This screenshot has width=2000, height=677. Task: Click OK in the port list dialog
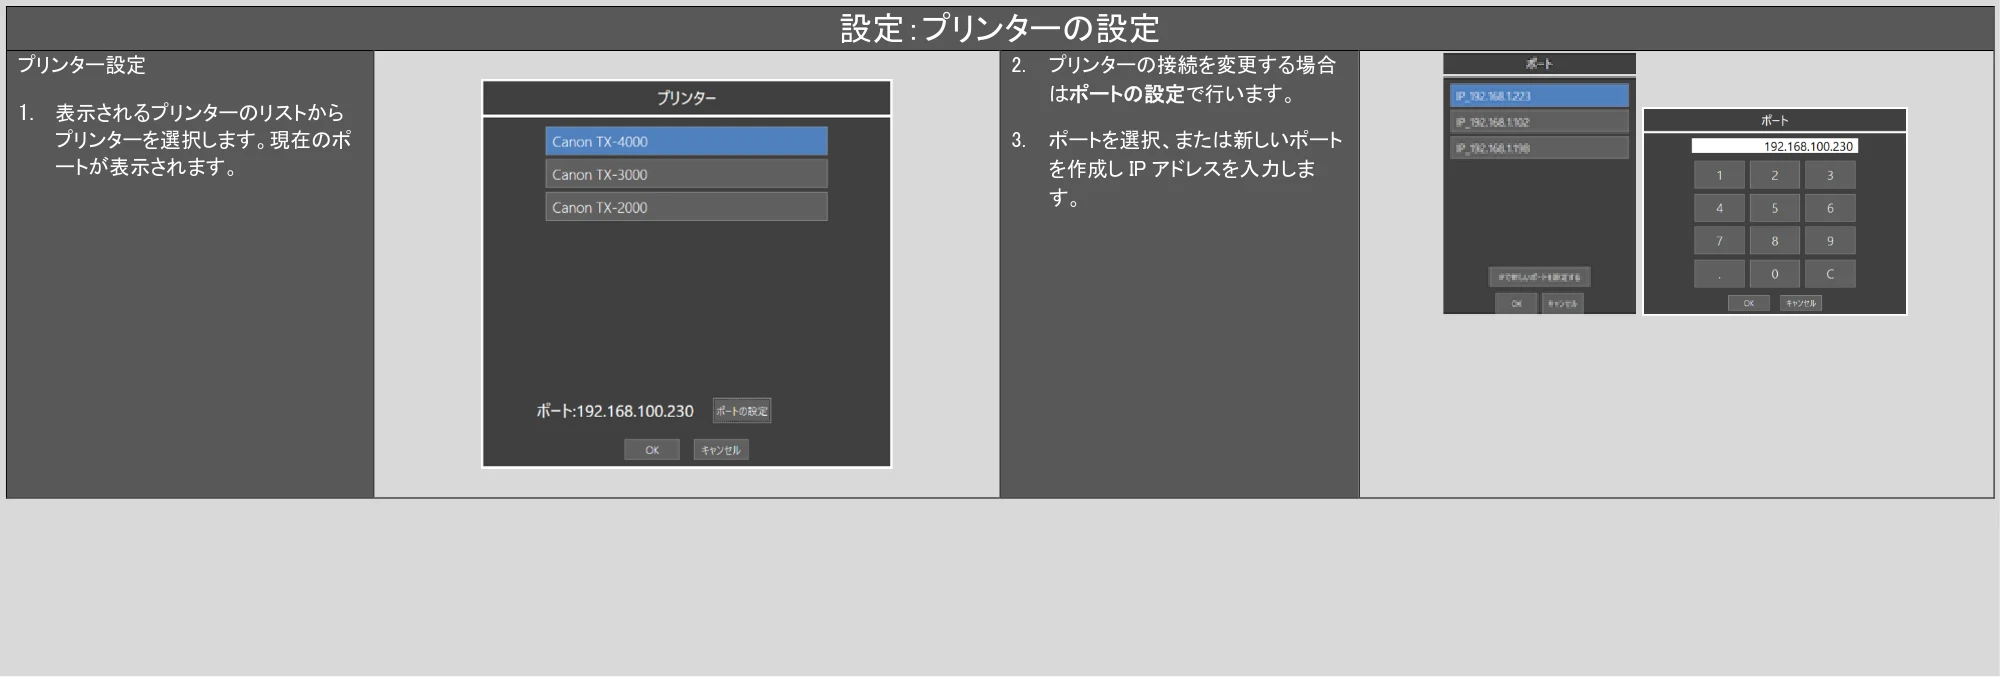click(x=1516, y=303)
